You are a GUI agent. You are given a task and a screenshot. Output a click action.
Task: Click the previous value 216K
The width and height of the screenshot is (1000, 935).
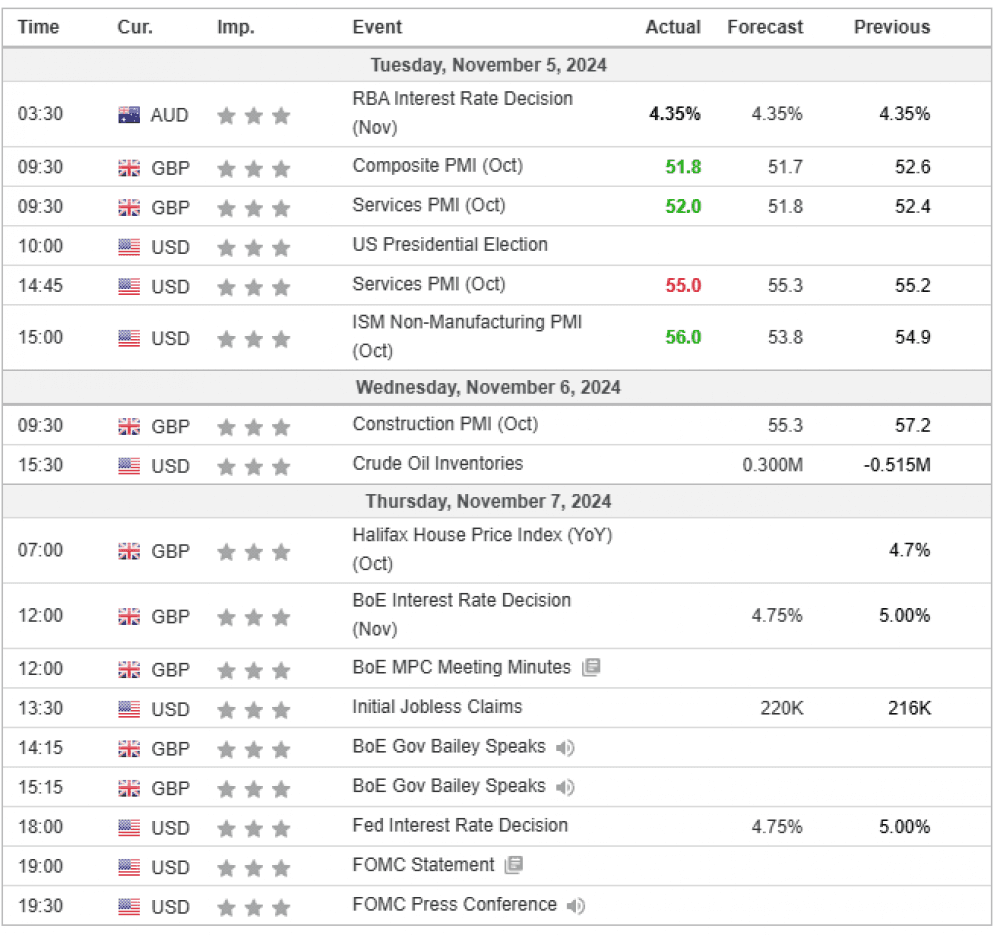coord(909,708)
